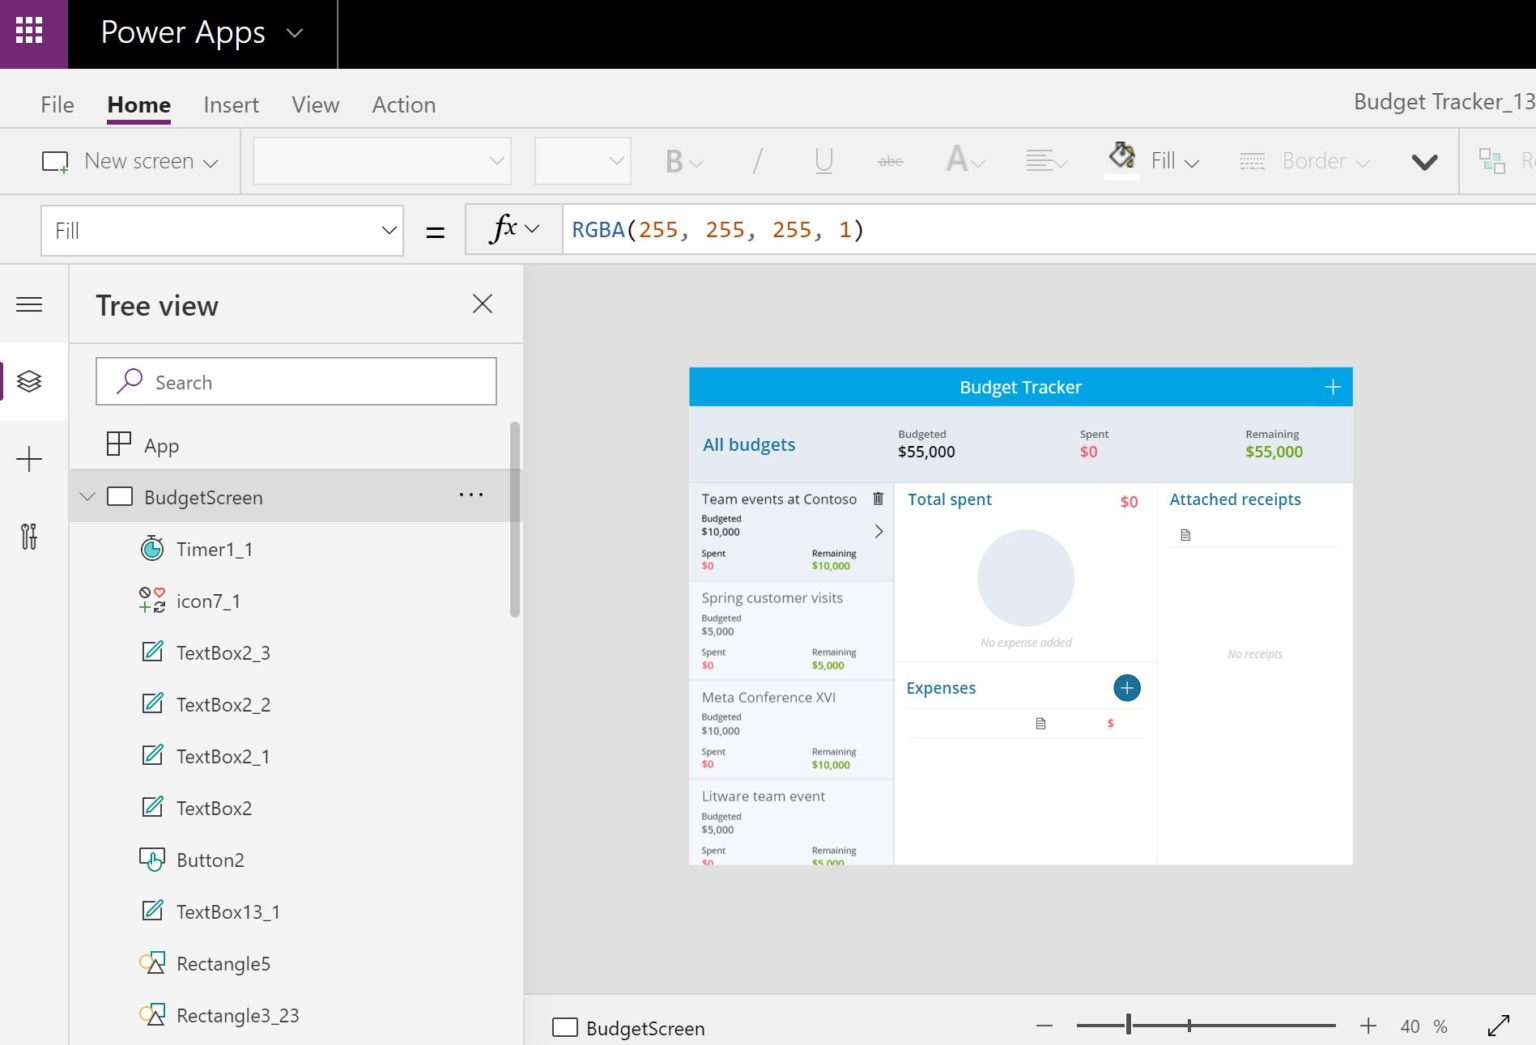Click the settings sliders icon in left rail
Viewport: 1536px width, 1045px height.
click(30, 537)
